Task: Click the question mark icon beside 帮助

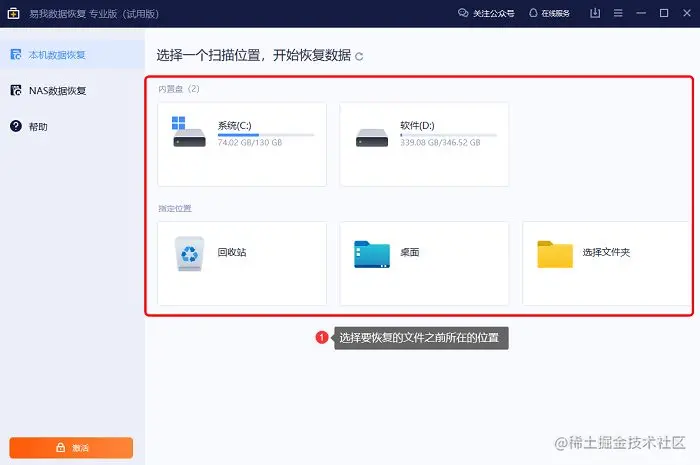Action: 16,126
